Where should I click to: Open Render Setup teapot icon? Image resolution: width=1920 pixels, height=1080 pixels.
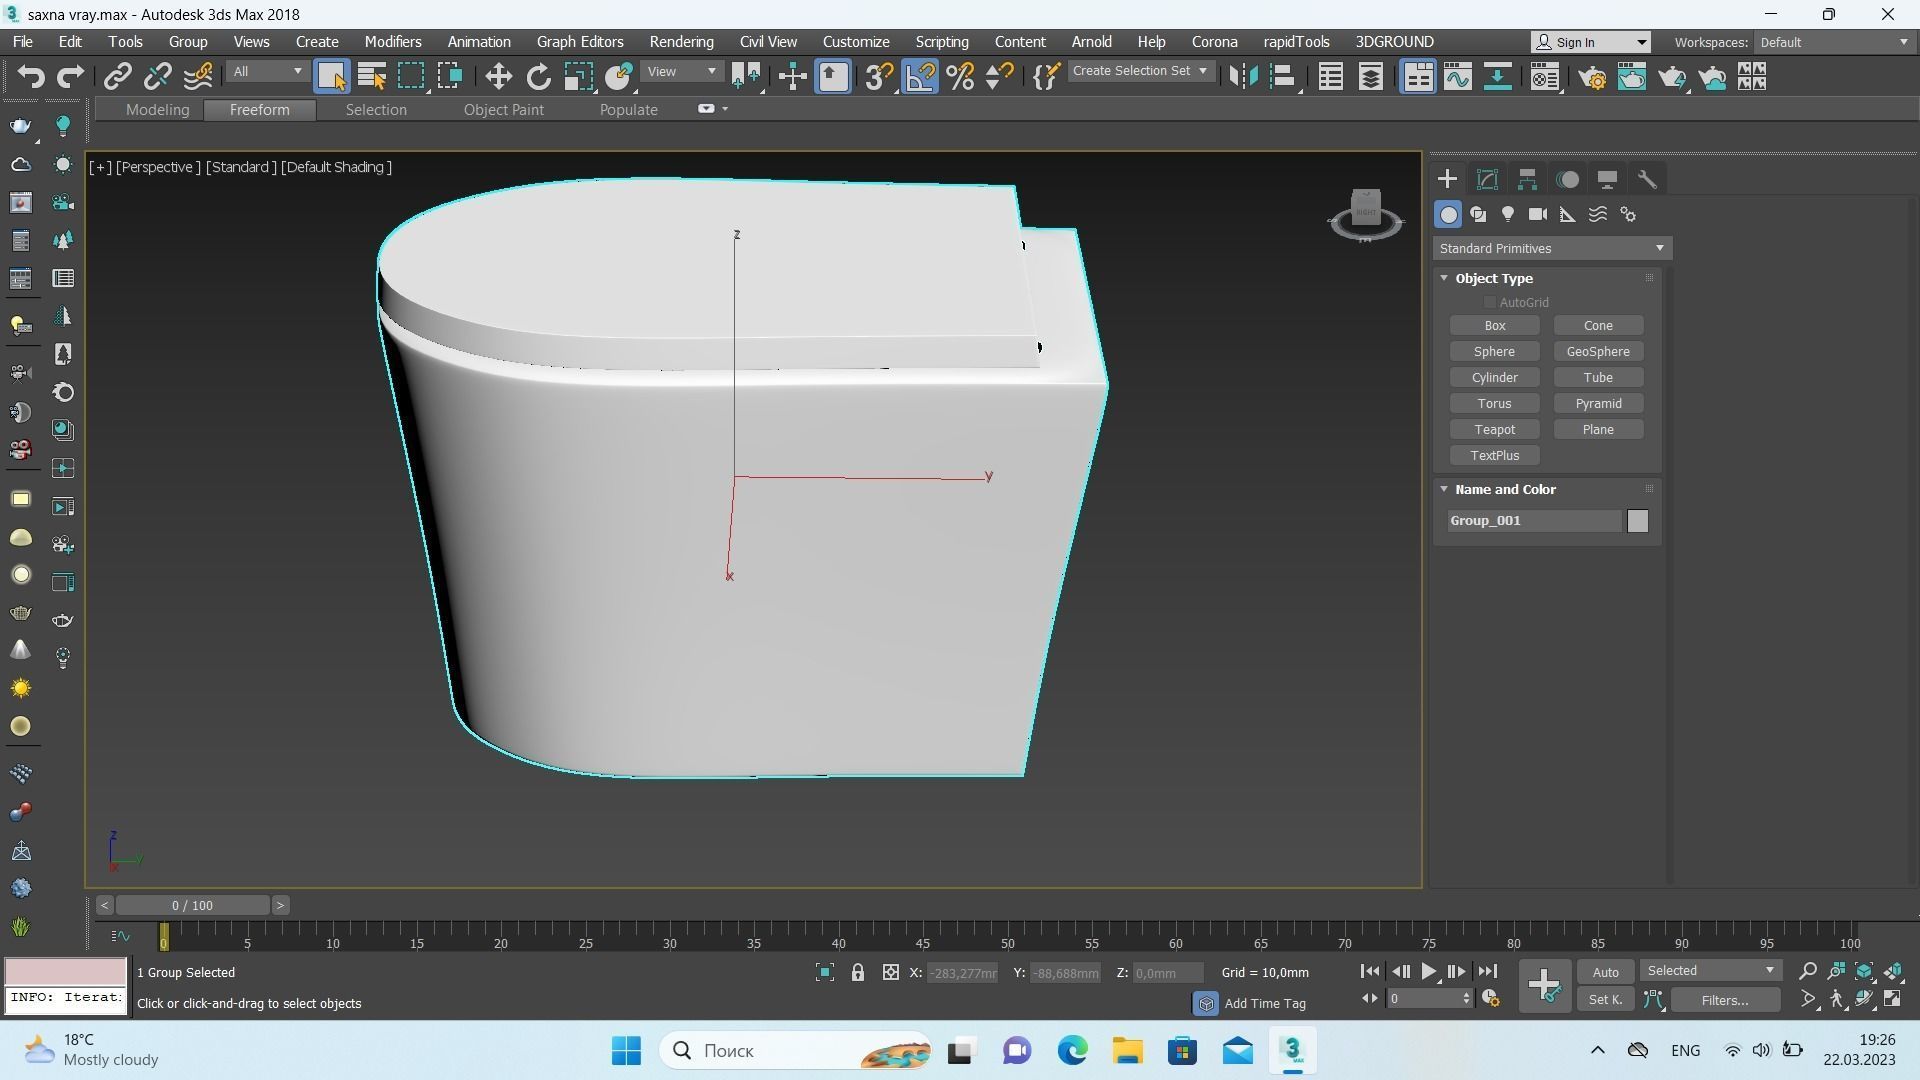(x=1592, y=77)
